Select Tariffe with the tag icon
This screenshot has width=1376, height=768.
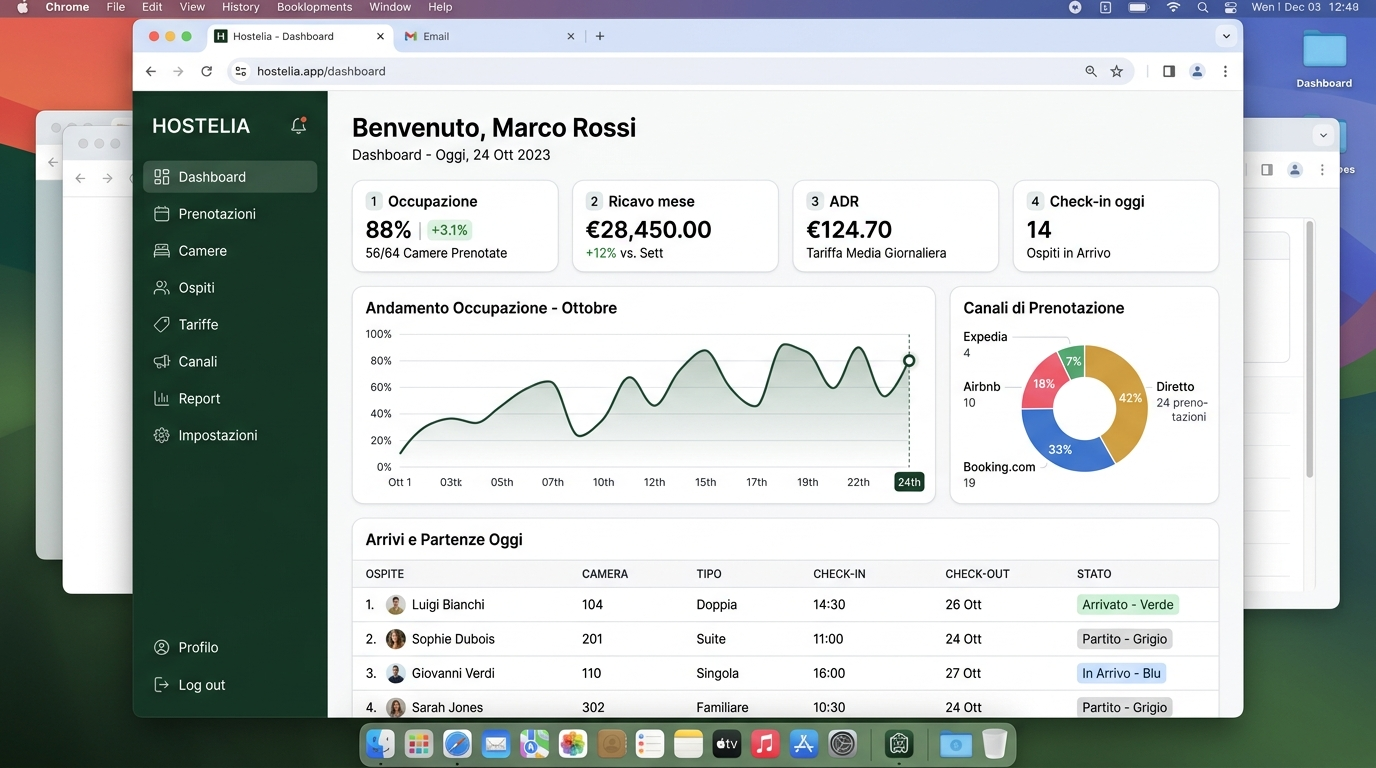click(230, 325)
